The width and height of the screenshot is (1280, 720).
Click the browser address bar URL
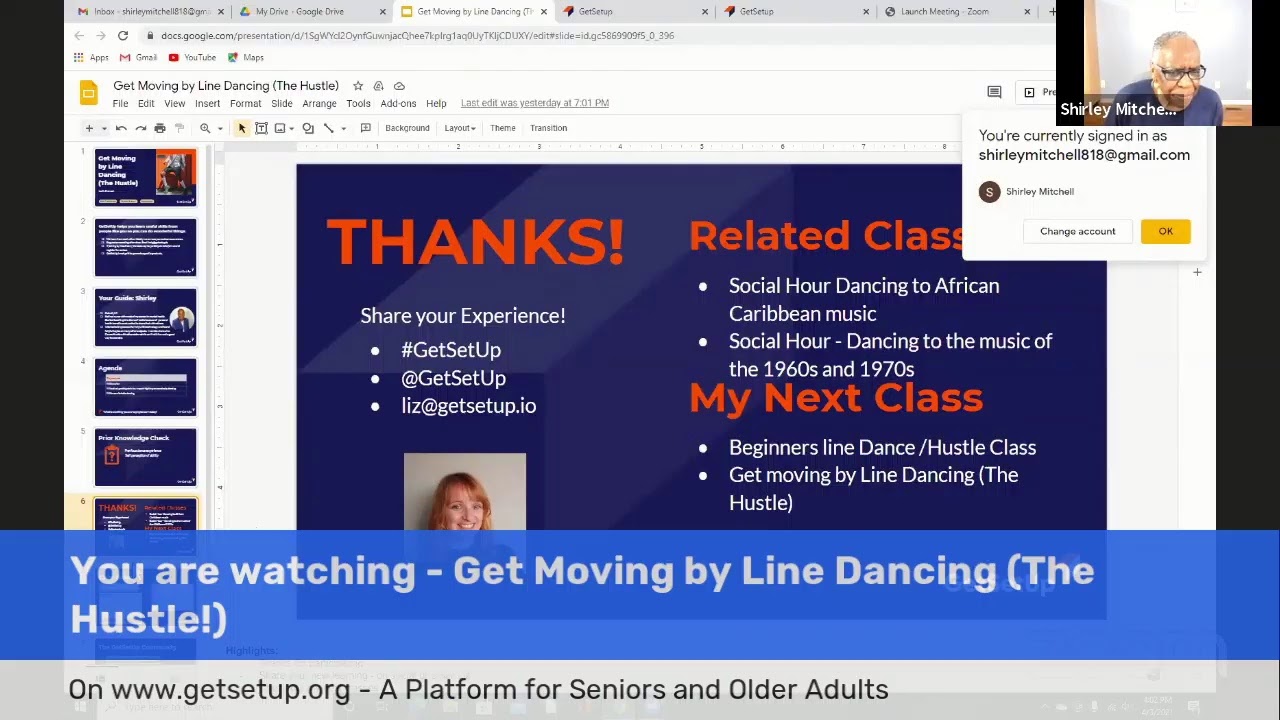[x=417, y=35]
